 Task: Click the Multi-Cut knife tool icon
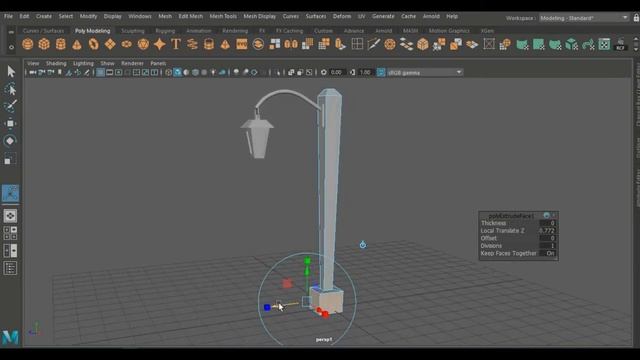point(373,44)
